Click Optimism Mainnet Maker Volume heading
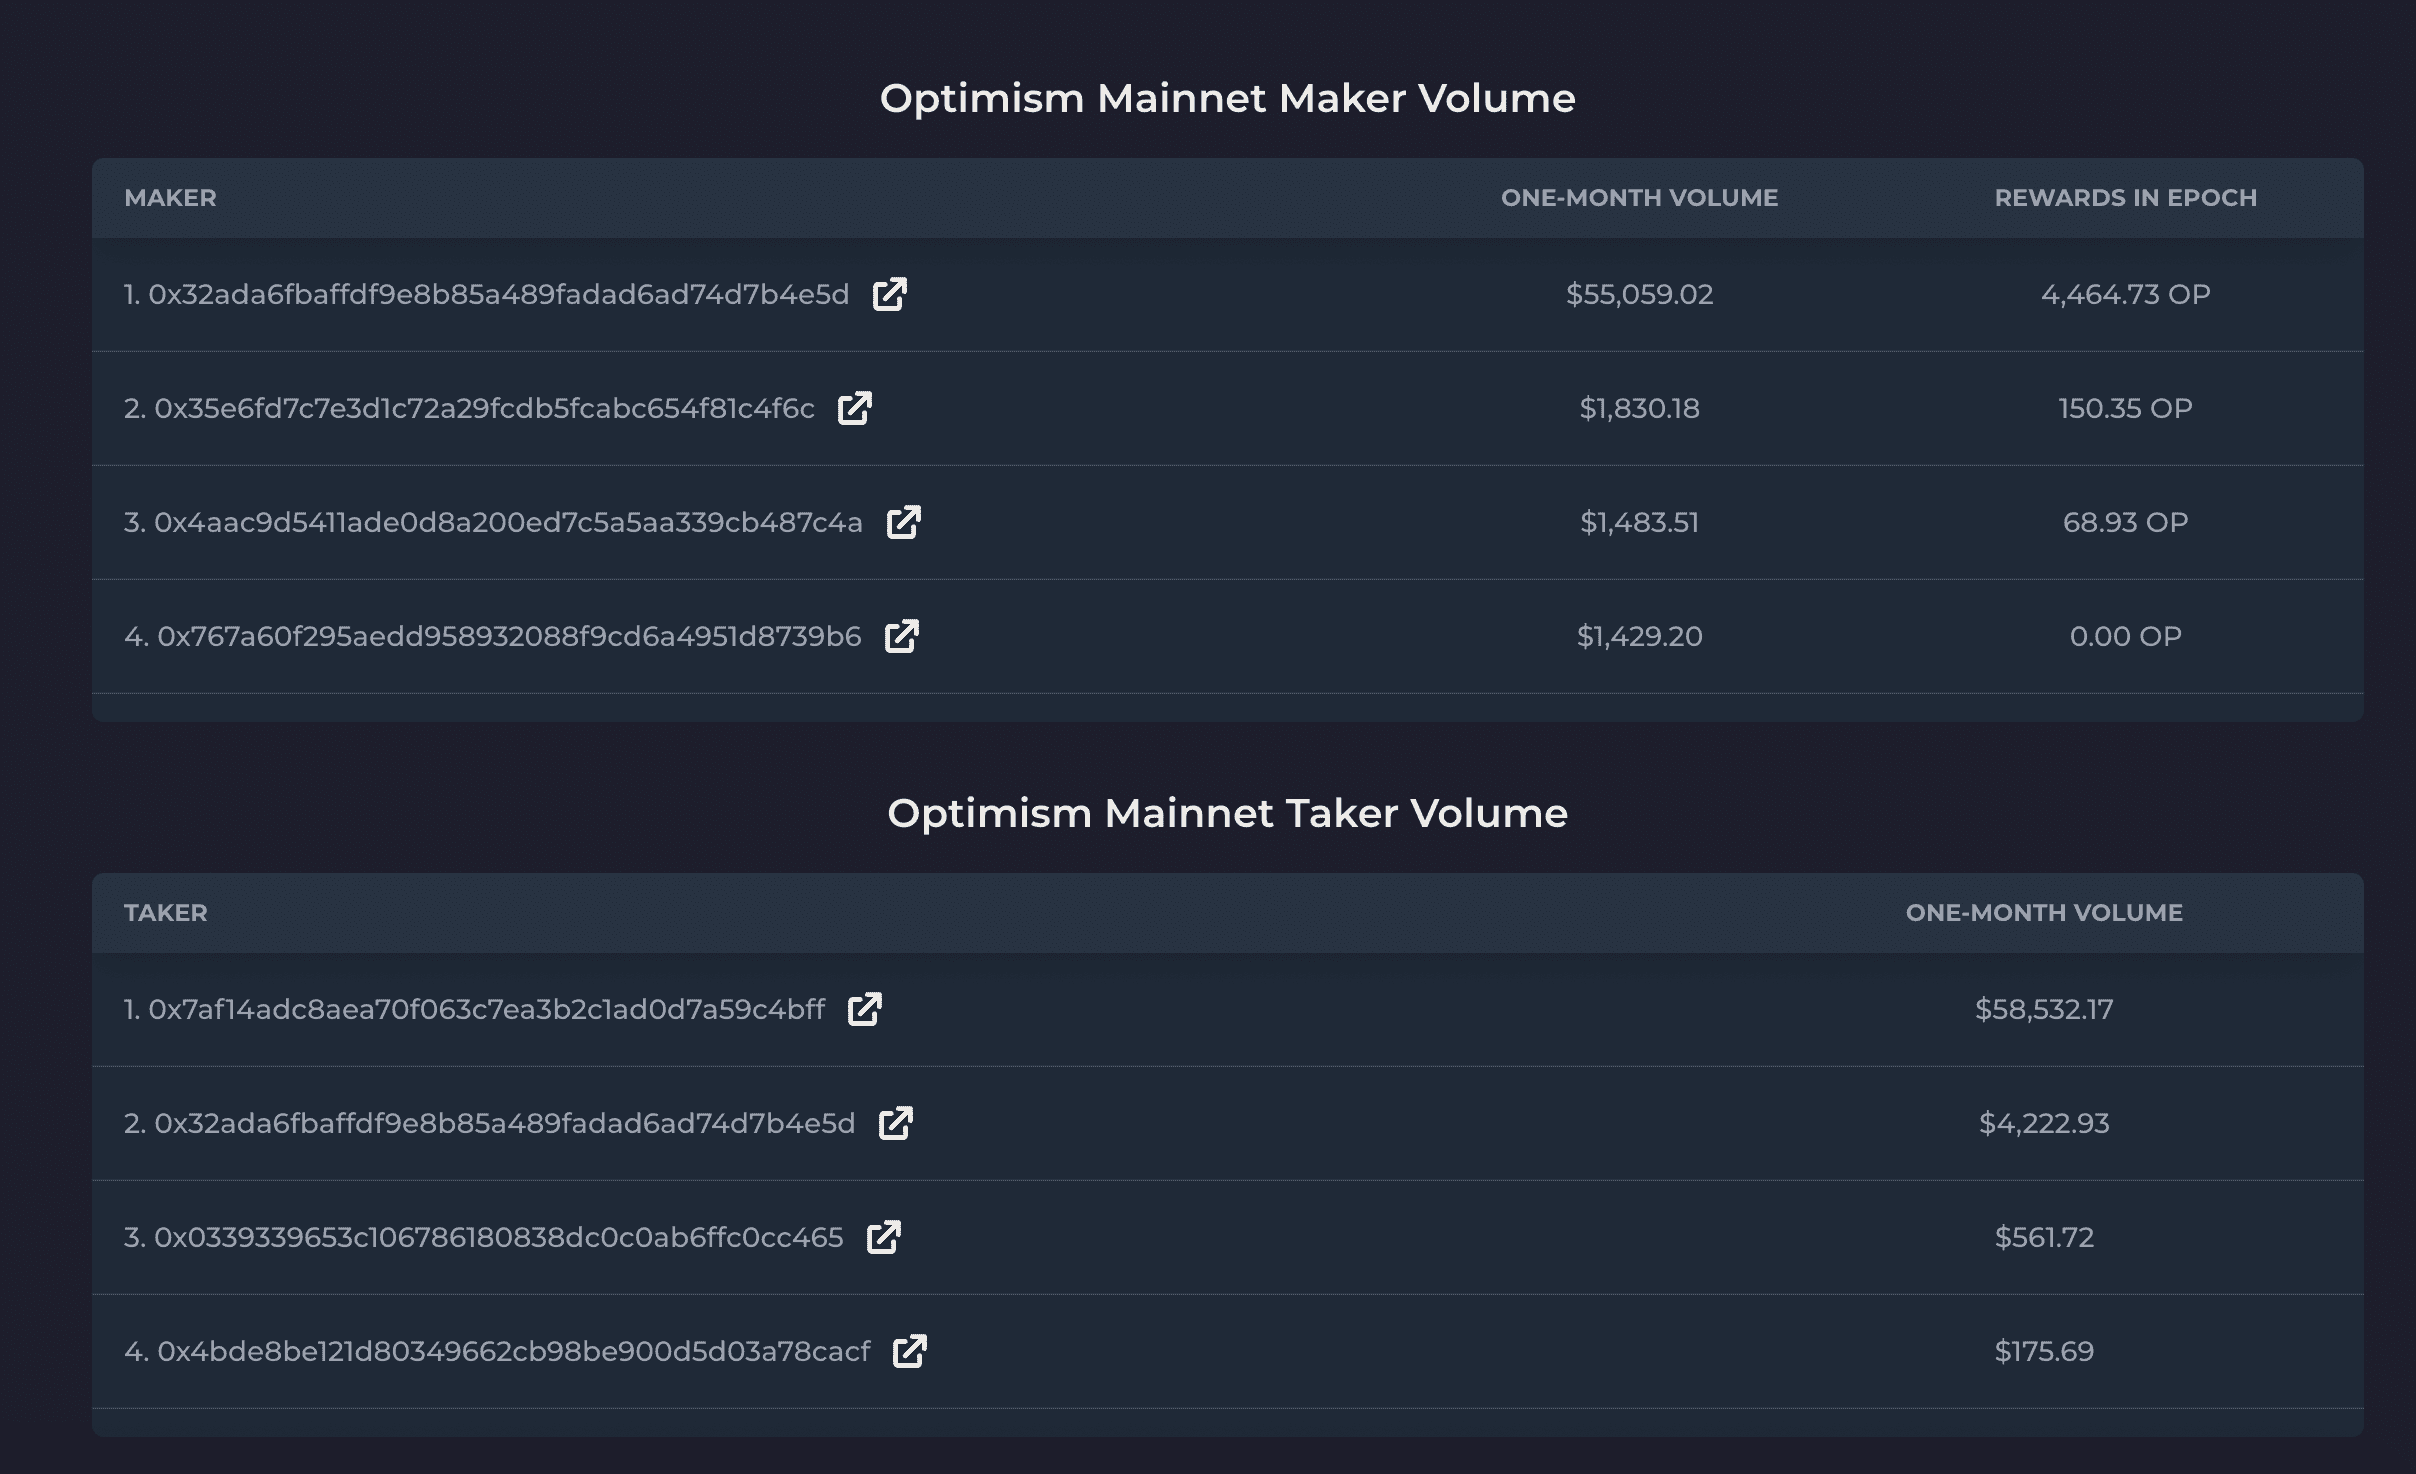 click(x=1227, y=98)
